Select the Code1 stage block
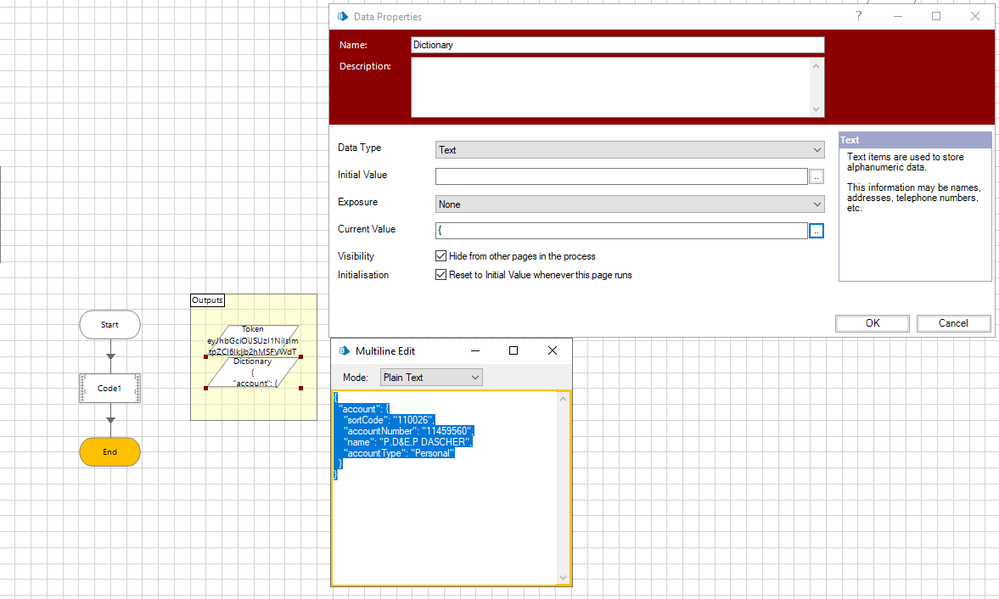 pos(110,388)
